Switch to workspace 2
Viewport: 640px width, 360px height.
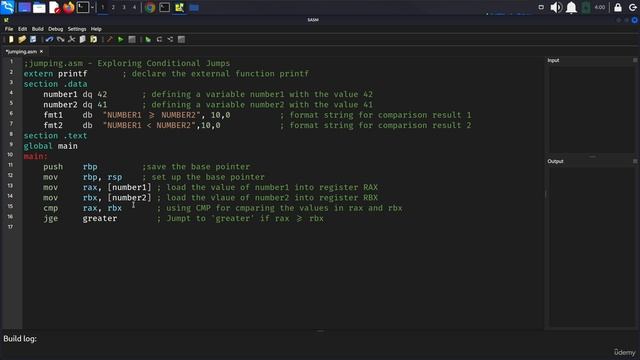(113, 7)
